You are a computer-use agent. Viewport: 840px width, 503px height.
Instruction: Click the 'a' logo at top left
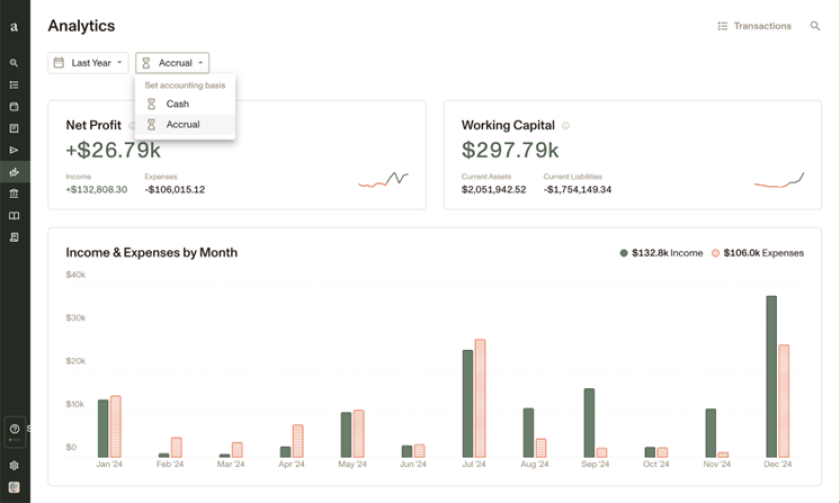point(14,27)
